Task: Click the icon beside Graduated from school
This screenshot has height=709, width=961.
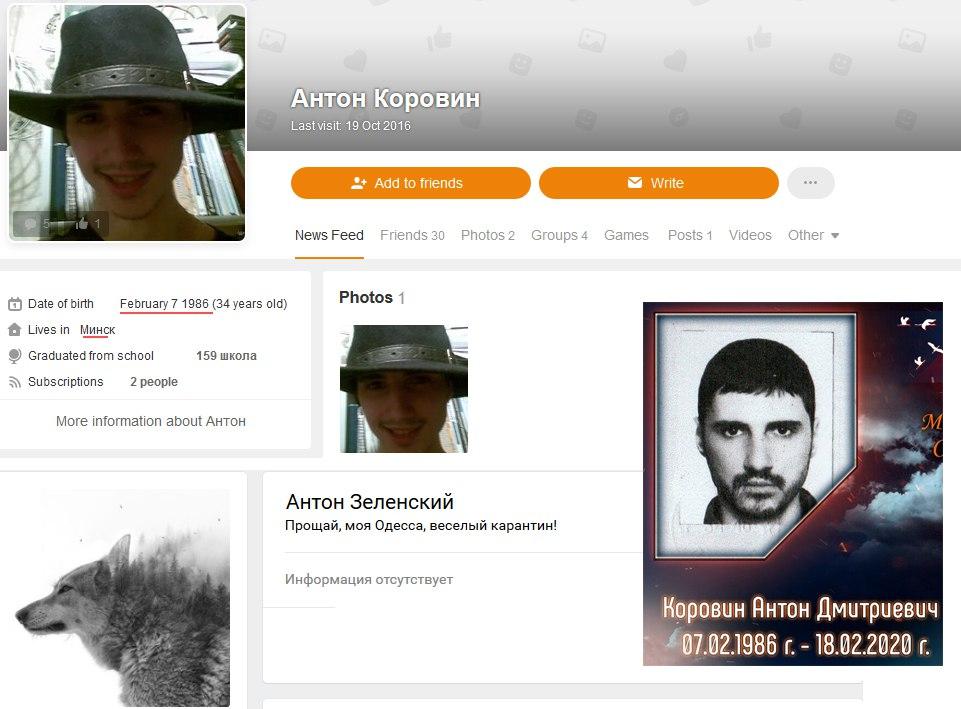Action: click(x=14, y=356)
